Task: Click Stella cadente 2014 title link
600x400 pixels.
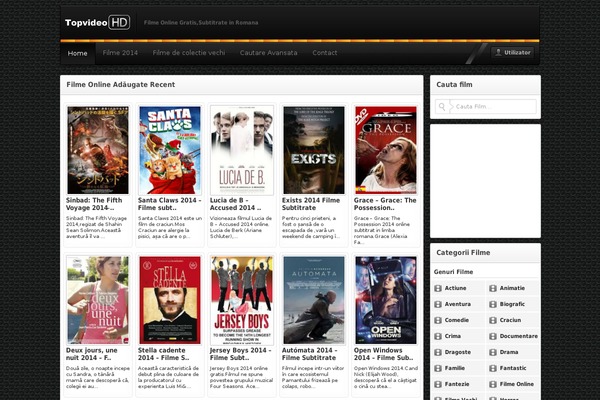Action: [x=163, y=354]
